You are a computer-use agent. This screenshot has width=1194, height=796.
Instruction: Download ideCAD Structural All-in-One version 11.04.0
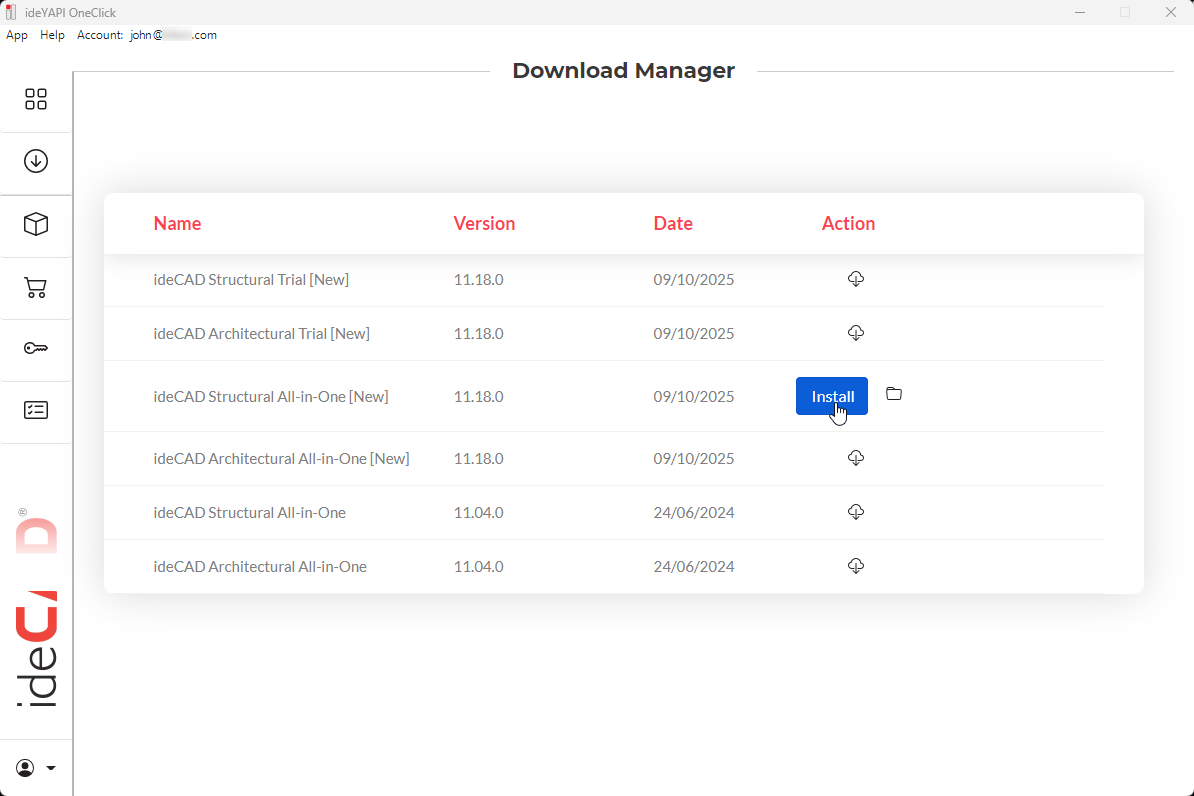[855, 512]
